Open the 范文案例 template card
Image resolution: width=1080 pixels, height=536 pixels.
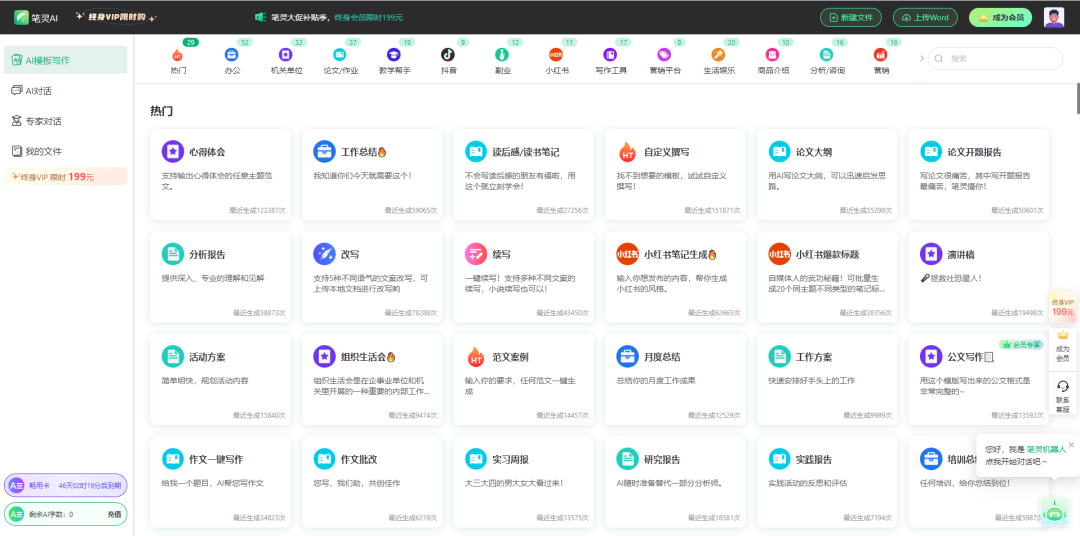(x=523, y=380)
